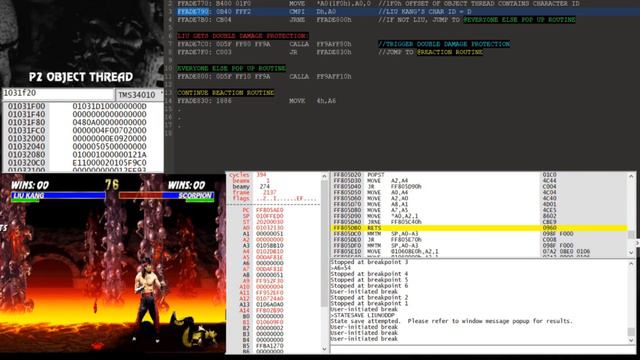The height and width of the screenshot is (360, 640).
Task: Click the console log scrollbar thumb
Action: click(x=631, y=331)
